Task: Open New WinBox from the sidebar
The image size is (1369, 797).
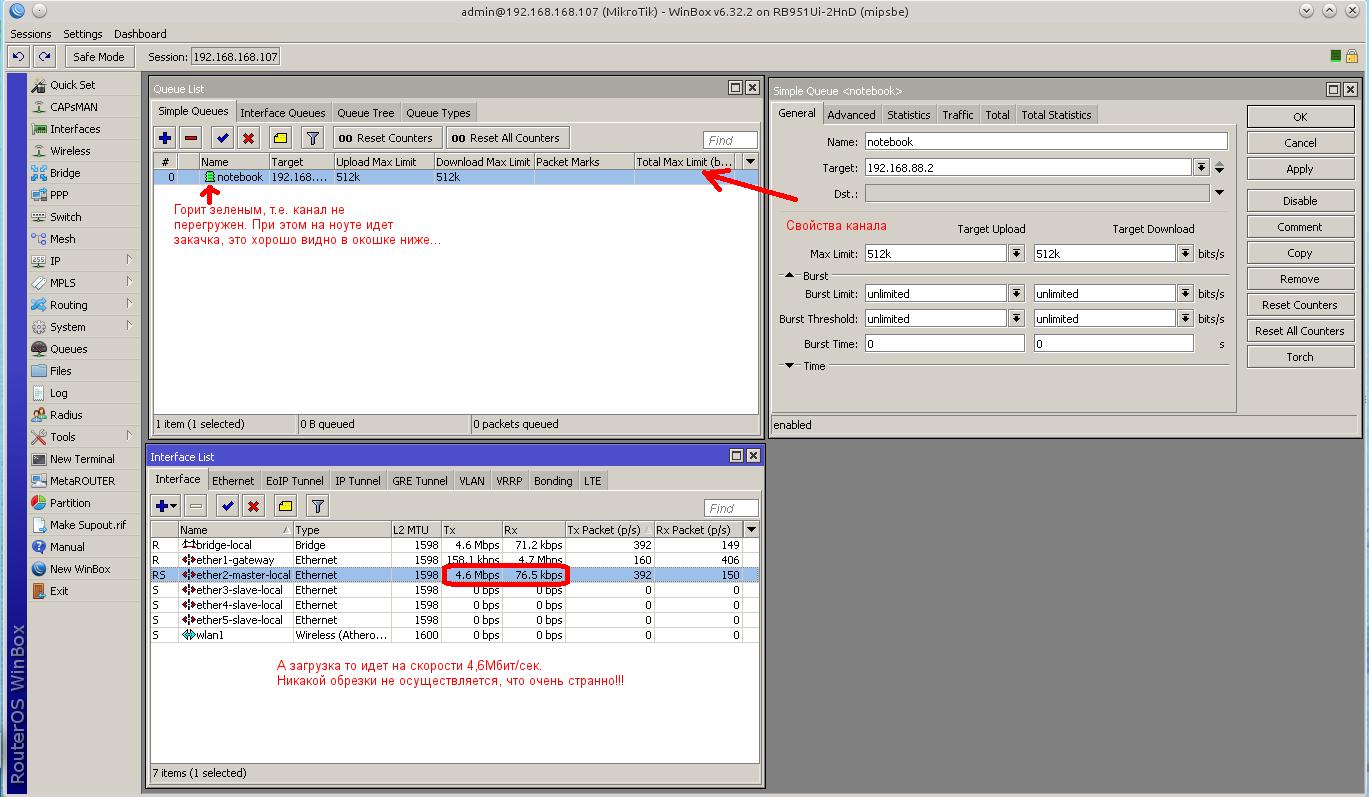Action: coord(80,569)
